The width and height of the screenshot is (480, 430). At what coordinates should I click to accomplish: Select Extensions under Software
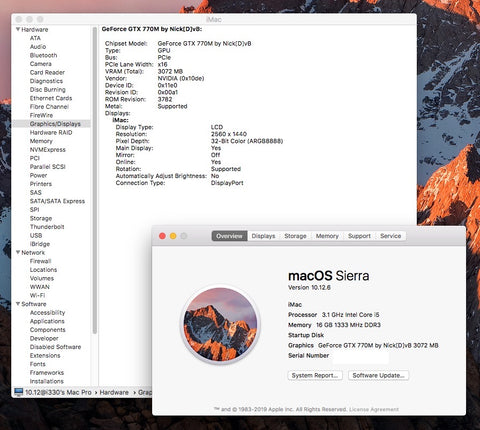pyautogui.click(x=45, y=355)
